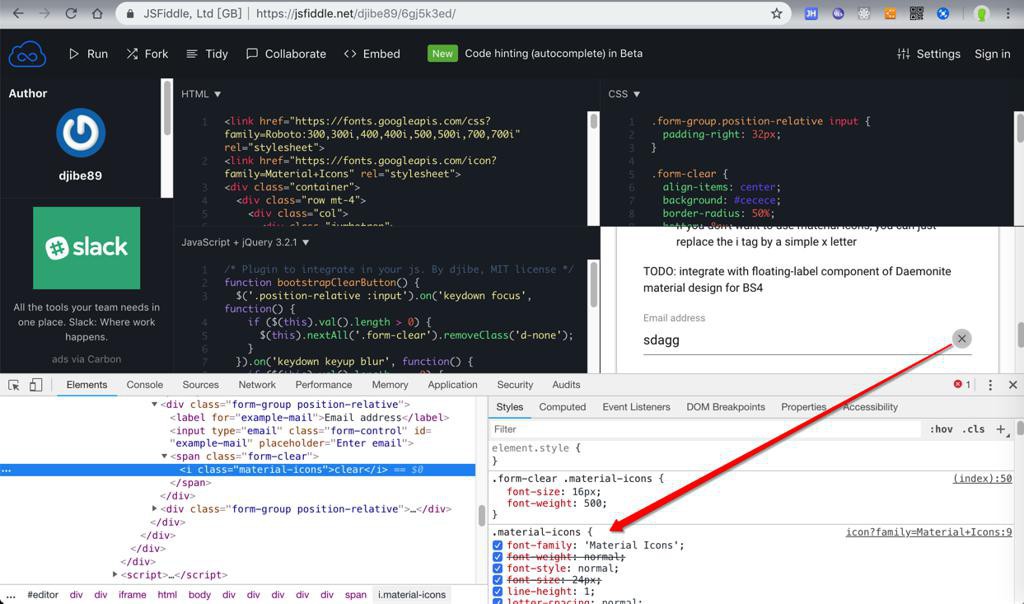
Task: Open the Audits tab in DevTools
Action: pos(566,385)
